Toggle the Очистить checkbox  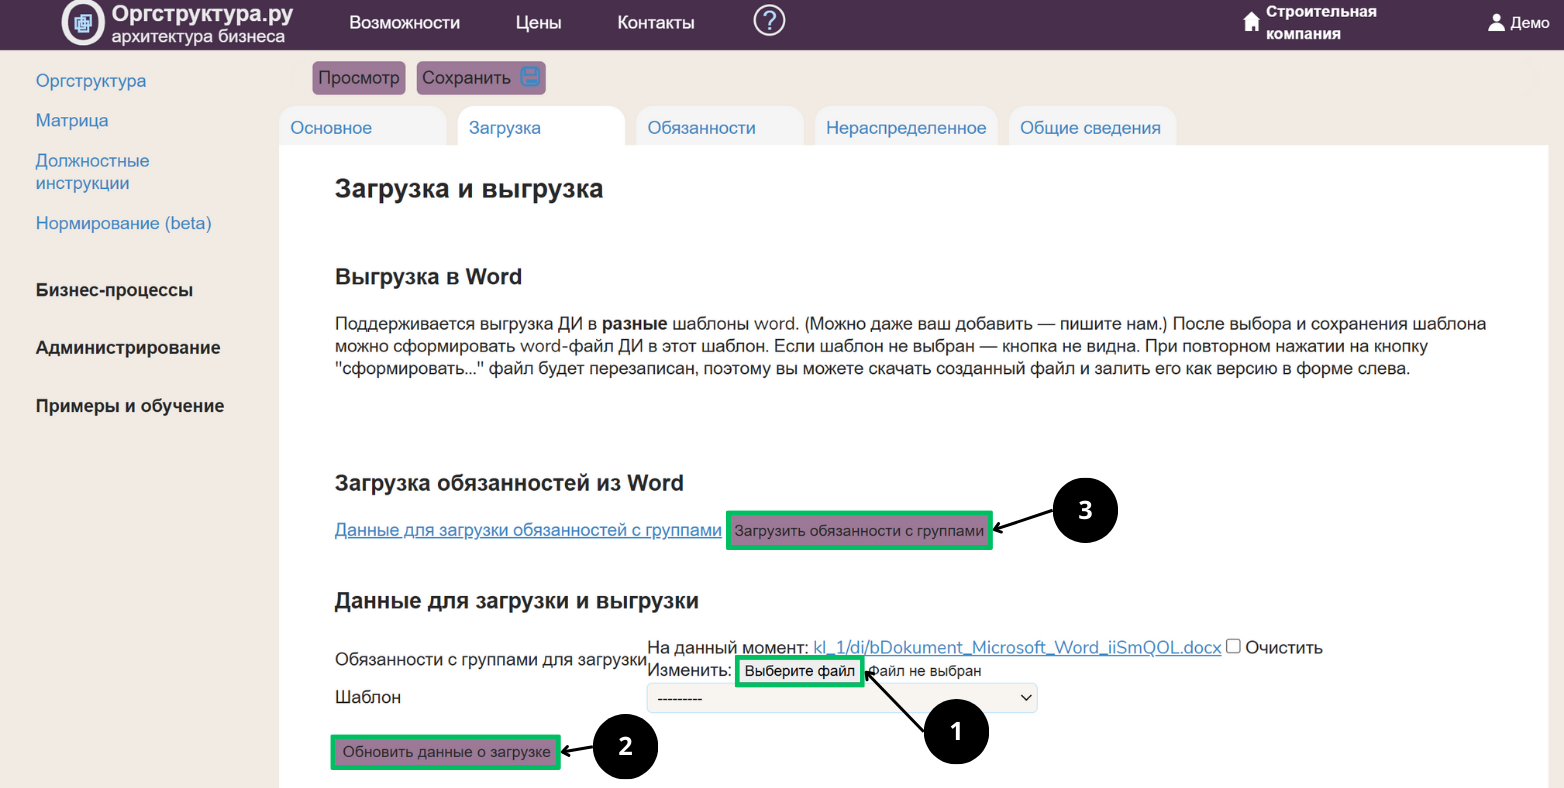click(x=1233, y=646)
